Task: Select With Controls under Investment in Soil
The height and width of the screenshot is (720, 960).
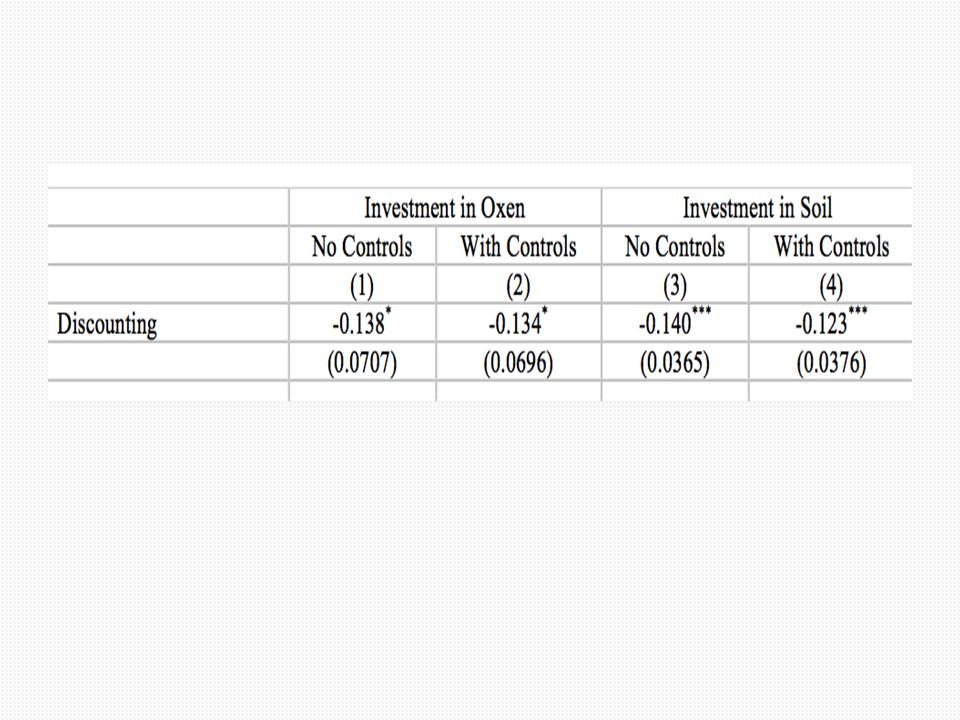Action: (831, 246)
